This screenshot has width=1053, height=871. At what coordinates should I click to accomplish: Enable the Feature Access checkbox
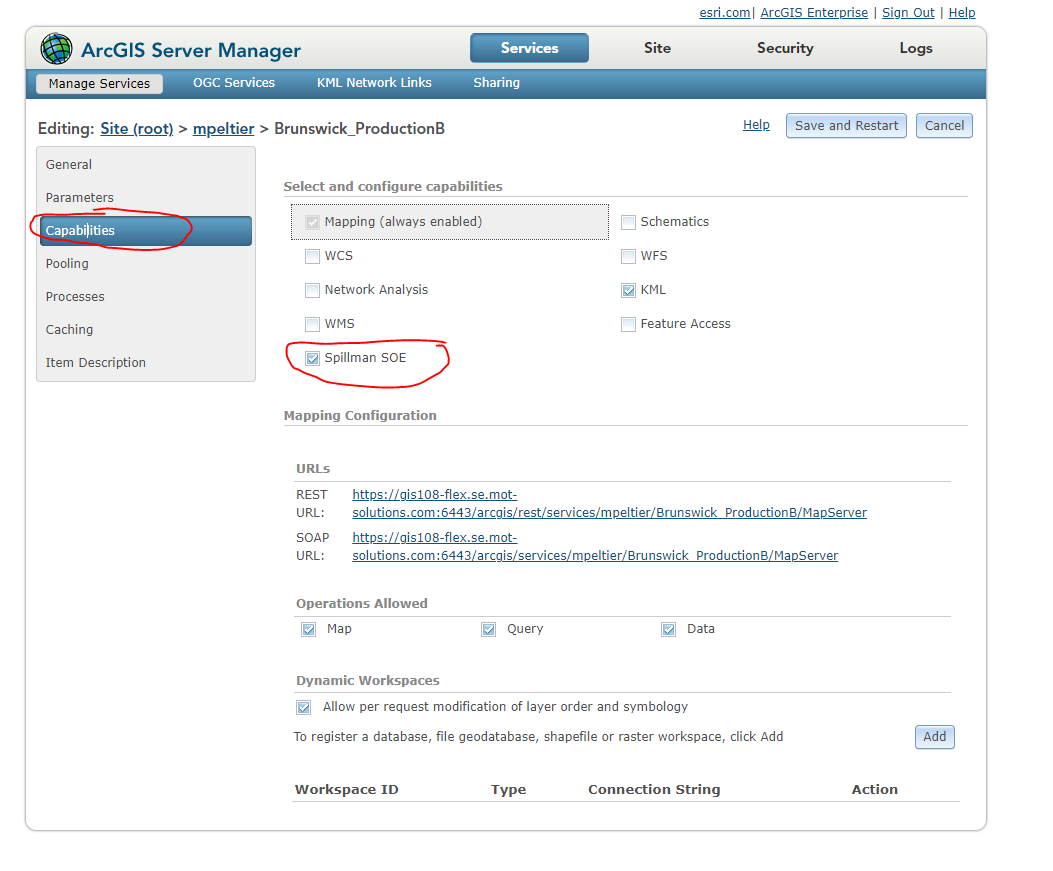click(x=629, y=324)
